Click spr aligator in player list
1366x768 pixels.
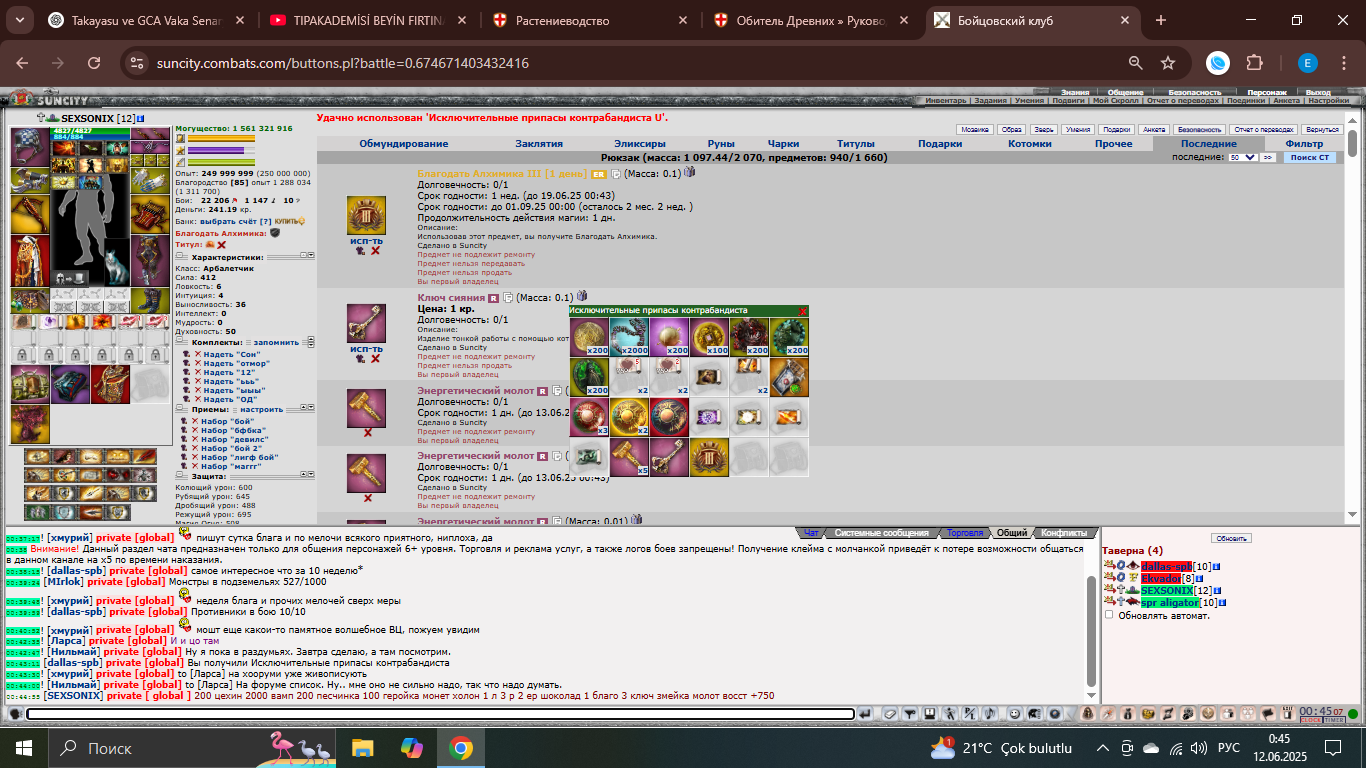coord(1170,603)
